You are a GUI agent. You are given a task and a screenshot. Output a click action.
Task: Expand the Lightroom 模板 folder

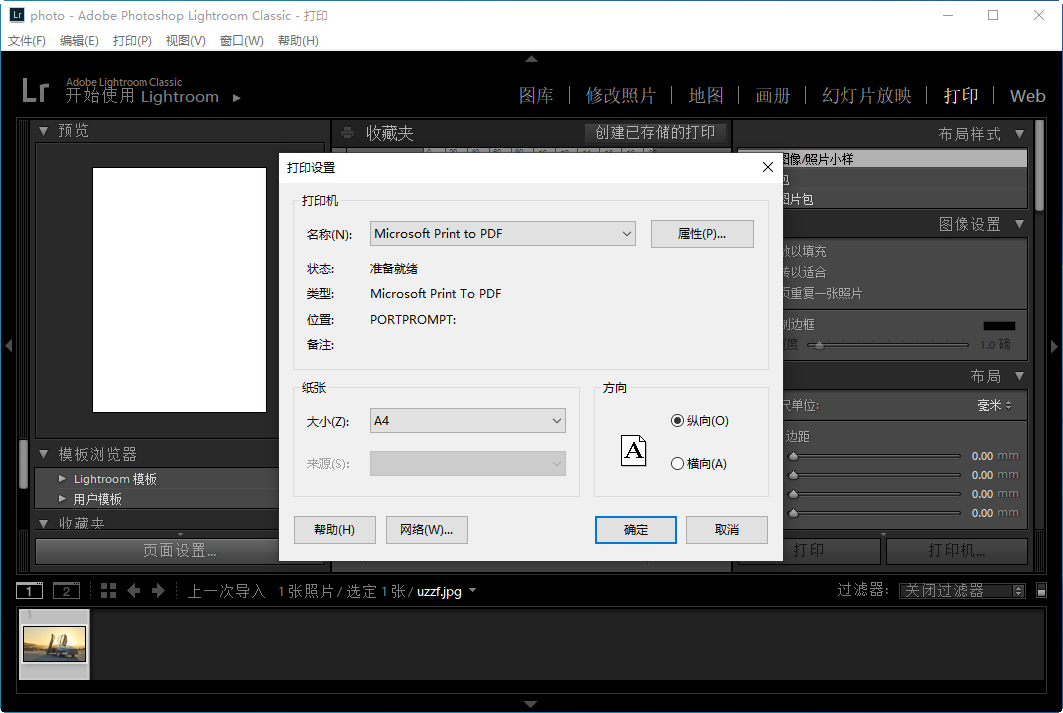click(x=63, y=479)
